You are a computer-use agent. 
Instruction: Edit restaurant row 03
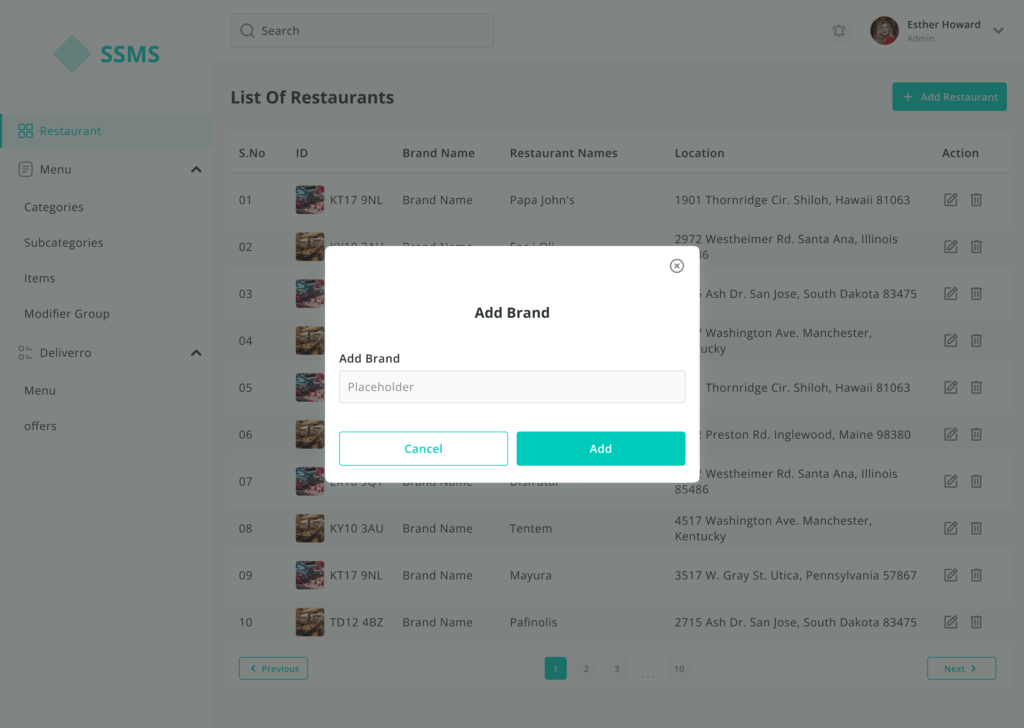click(951, 294)
